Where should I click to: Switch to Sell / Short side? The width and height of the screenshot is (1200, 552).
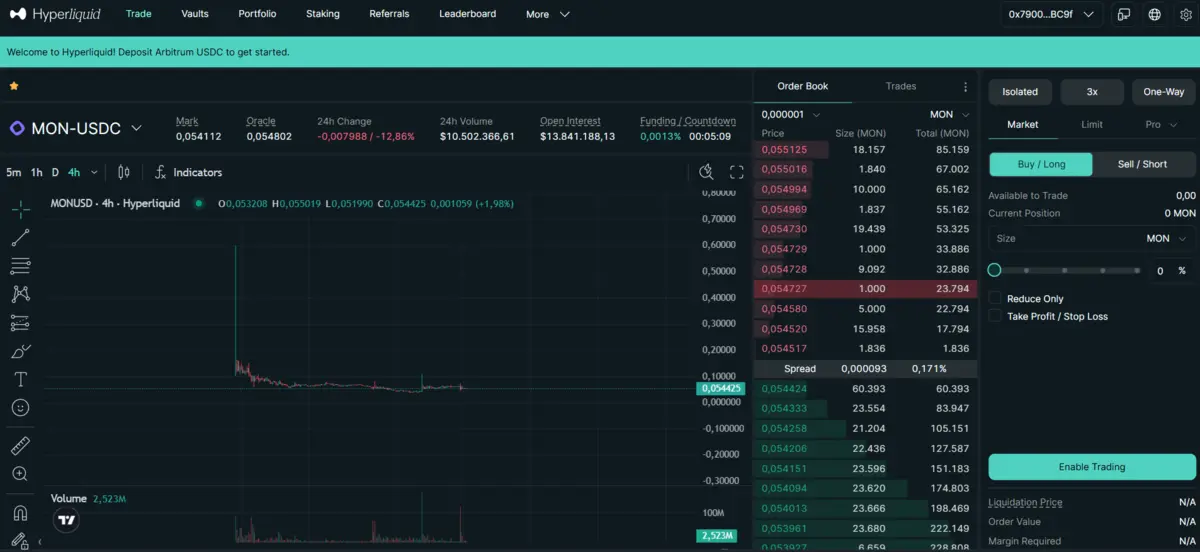1142,164
